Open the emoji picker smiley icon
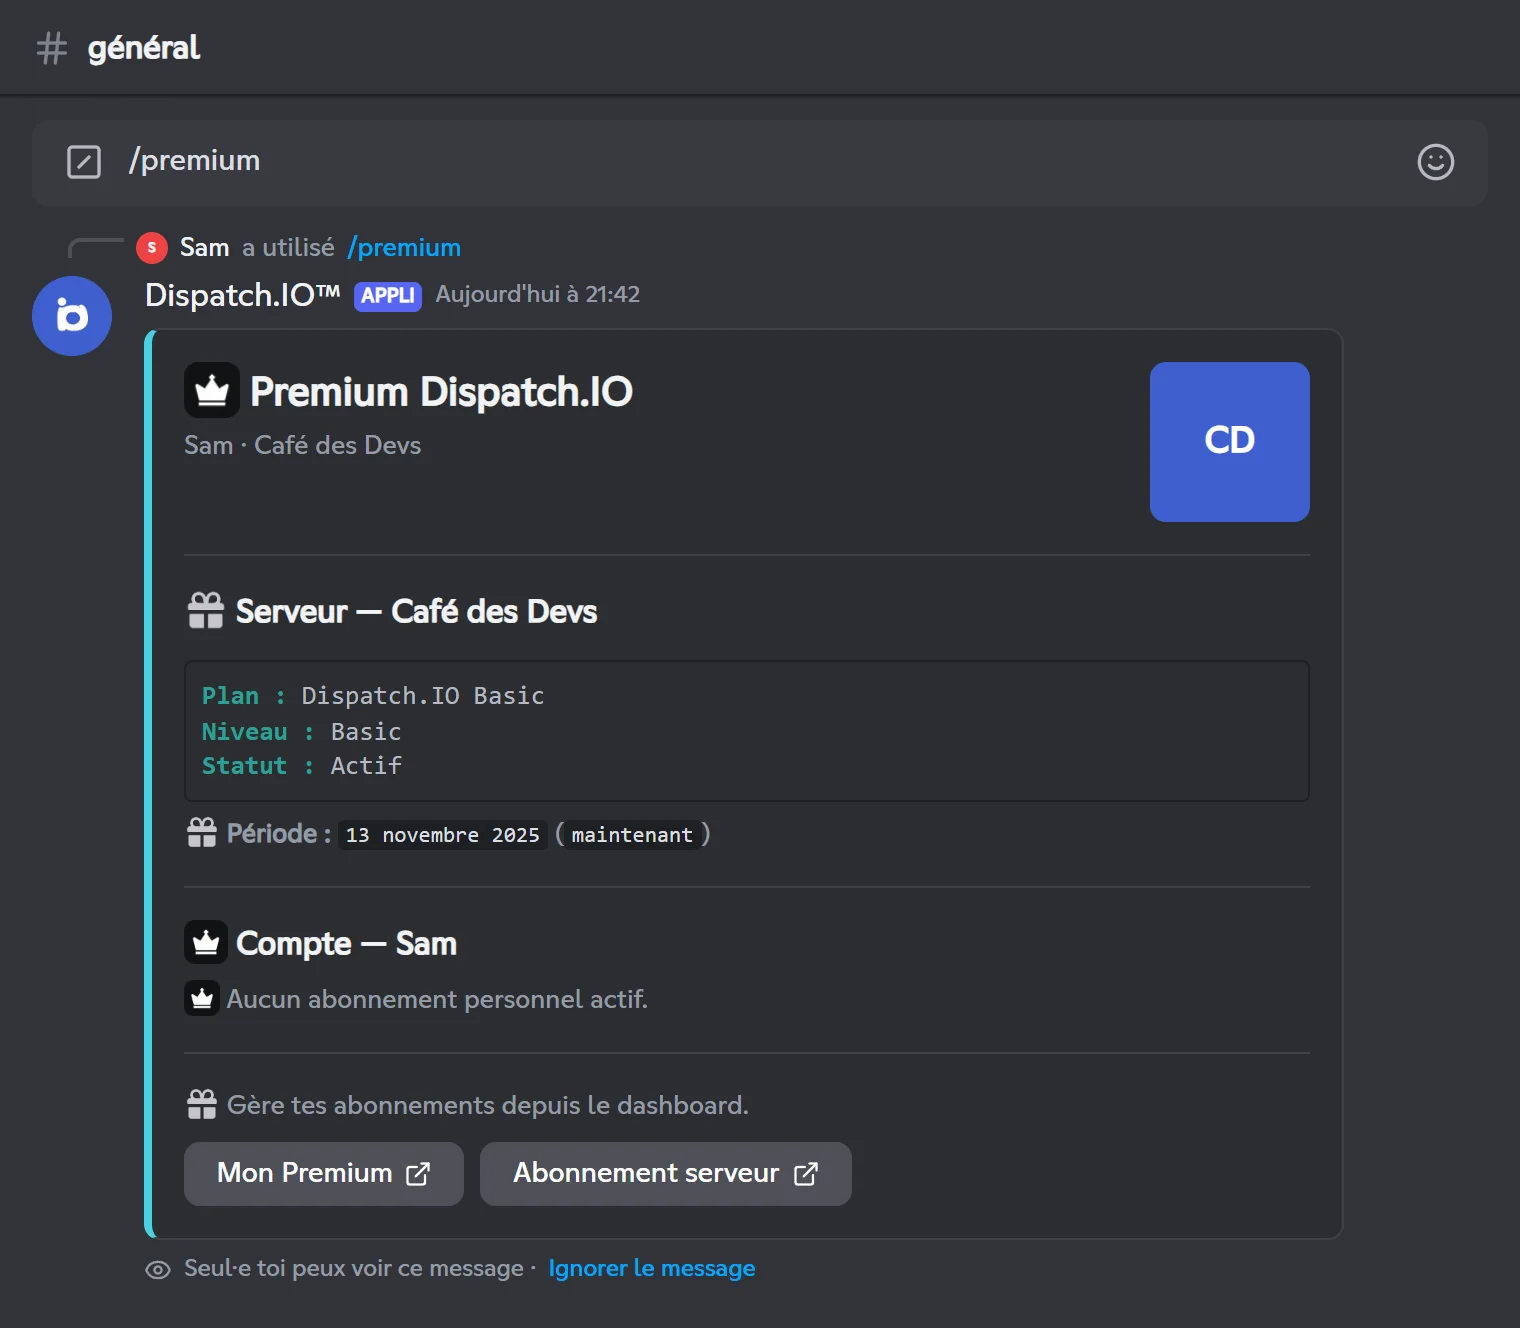The image size is (1520, 1328). 1435,161
